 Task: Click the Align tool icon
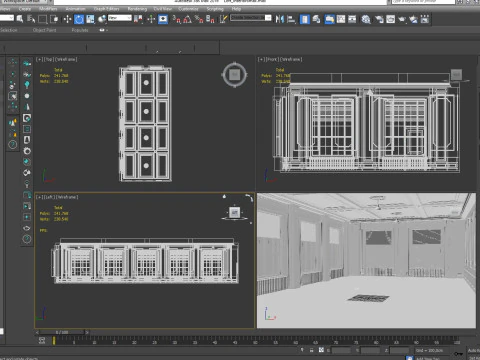(x=291, y=19)
